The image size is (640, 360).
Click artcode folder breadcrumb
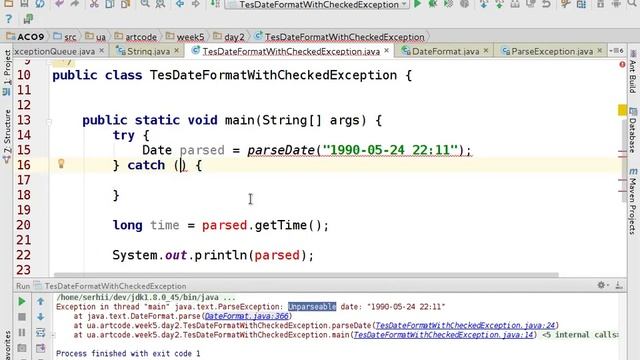(136, 37)
